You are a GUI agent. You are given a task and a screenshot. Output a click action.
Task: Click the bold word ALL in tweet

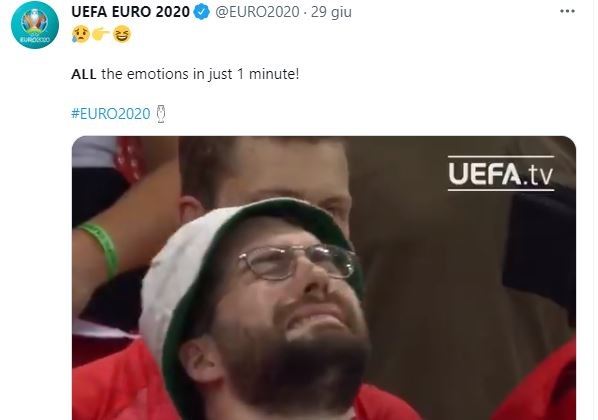(x=84, y=74)
